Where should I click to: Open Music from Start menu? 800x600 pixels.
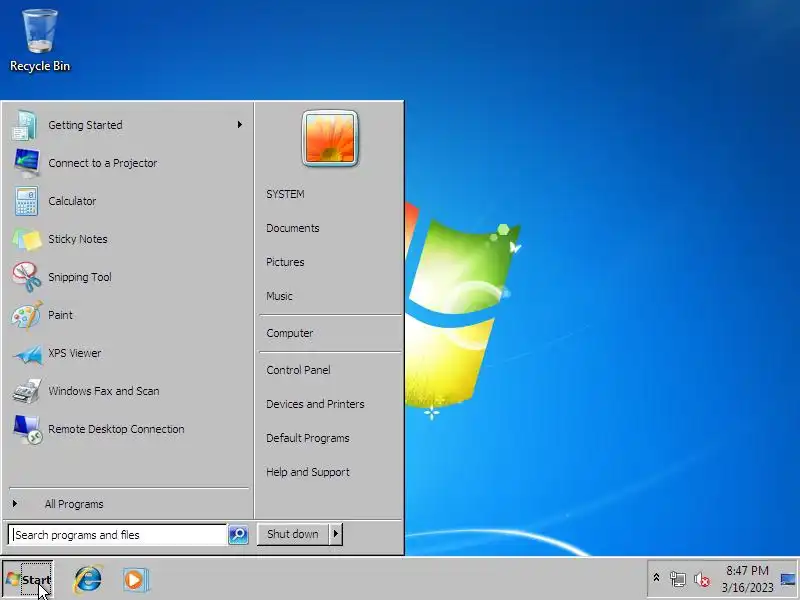click(279, 296)
